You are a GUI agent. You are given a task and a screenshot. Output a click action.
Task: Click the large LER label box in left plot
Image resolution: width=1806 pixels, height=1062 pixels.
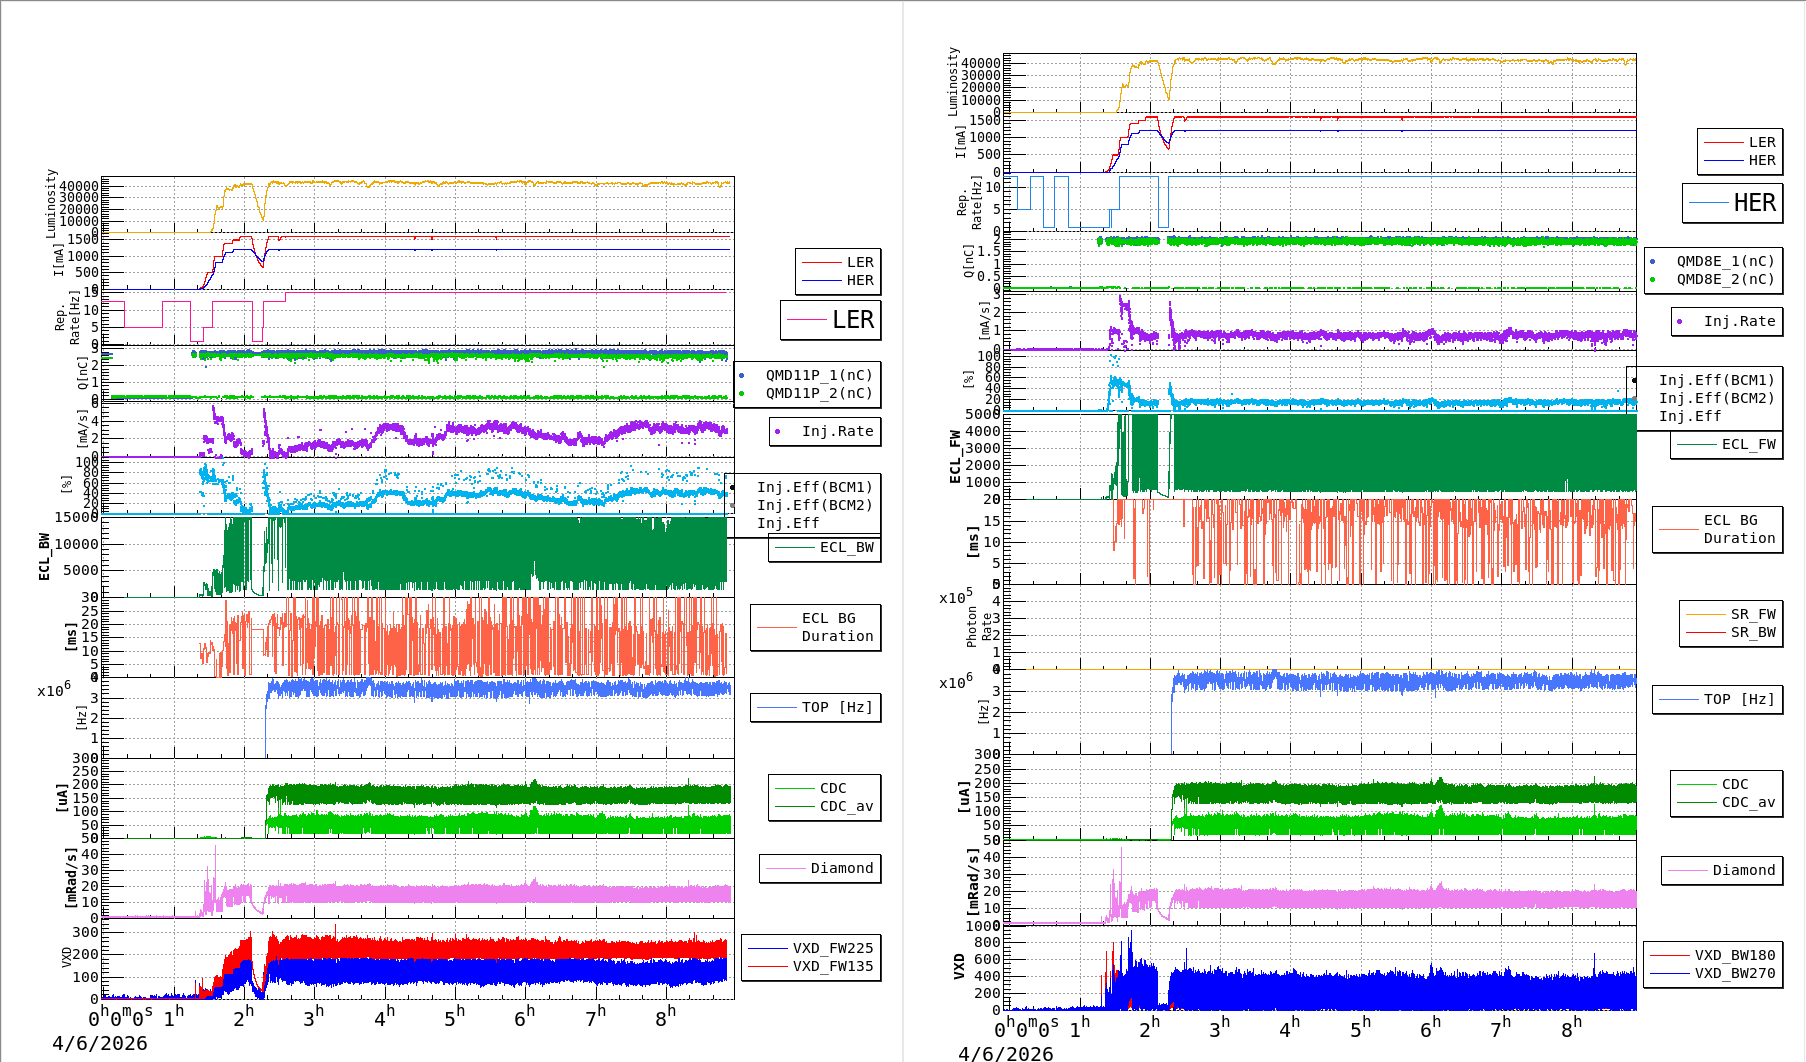pyautogui.click(x=831, y=320)
